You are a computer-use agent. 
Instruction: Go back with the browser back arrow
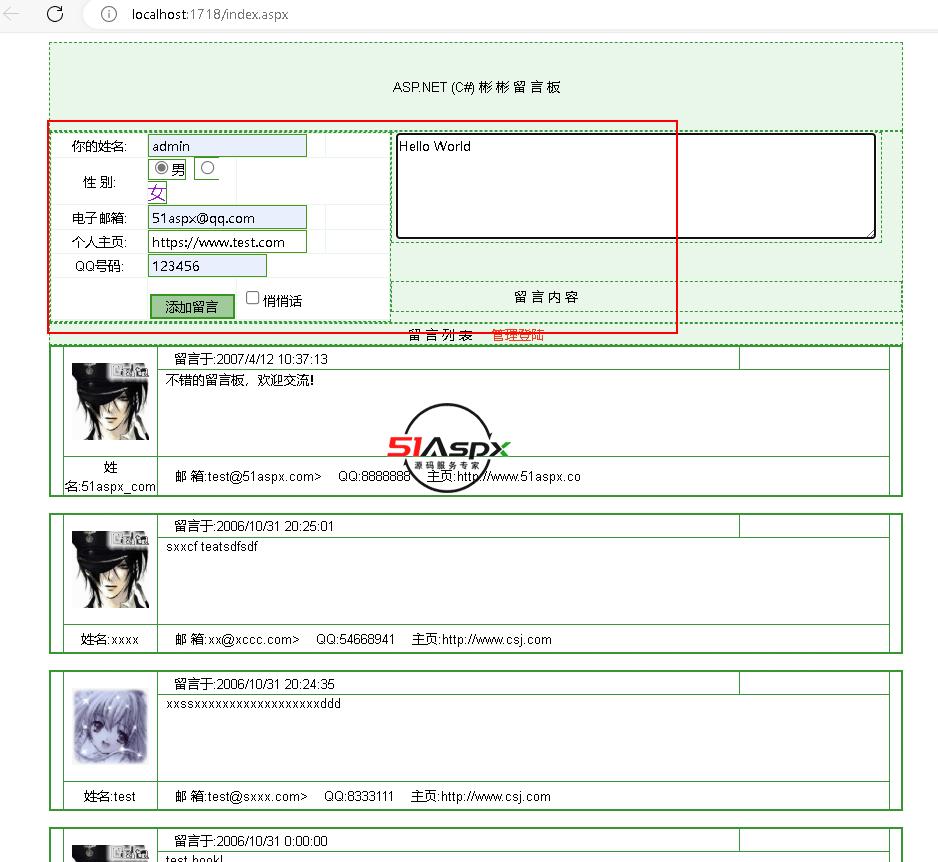11,14
